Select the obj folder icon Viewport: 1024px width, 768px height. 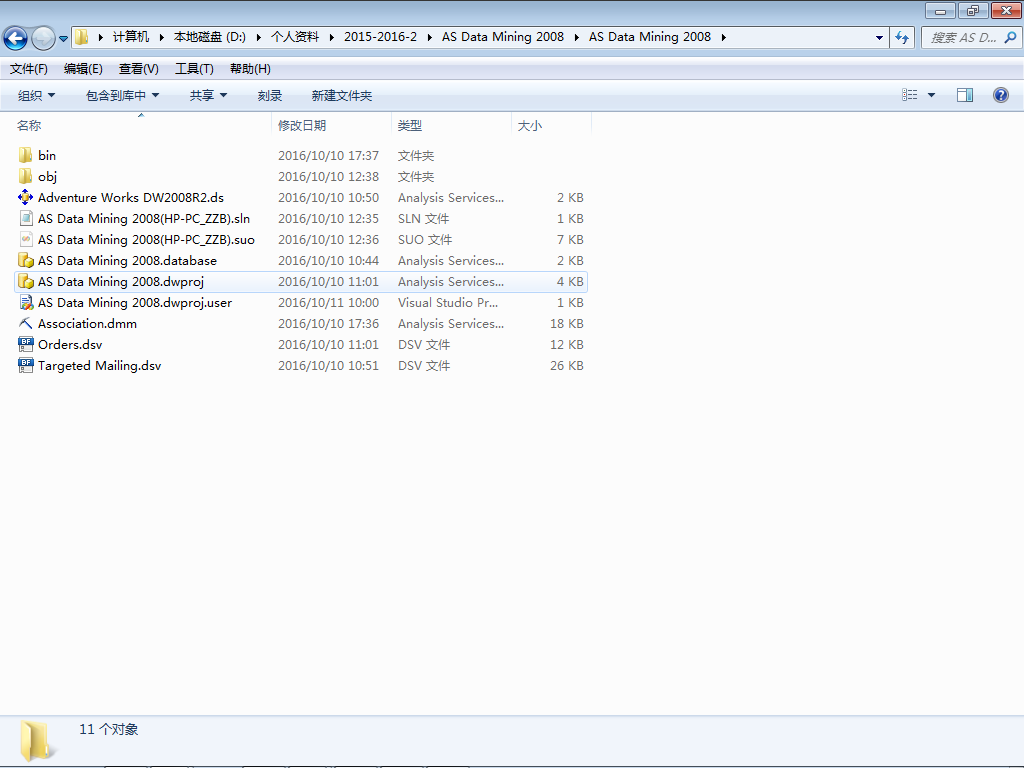pos(25,176)
